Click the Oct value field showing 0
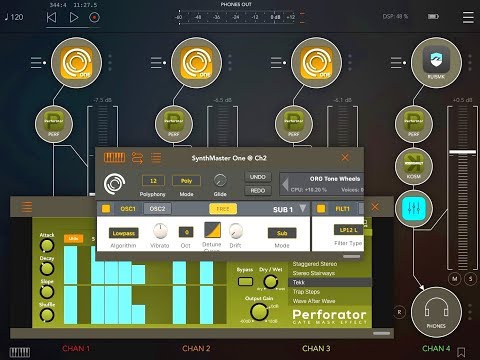Image resolution: width=480 pixels, height=360 pixels. 186,232
